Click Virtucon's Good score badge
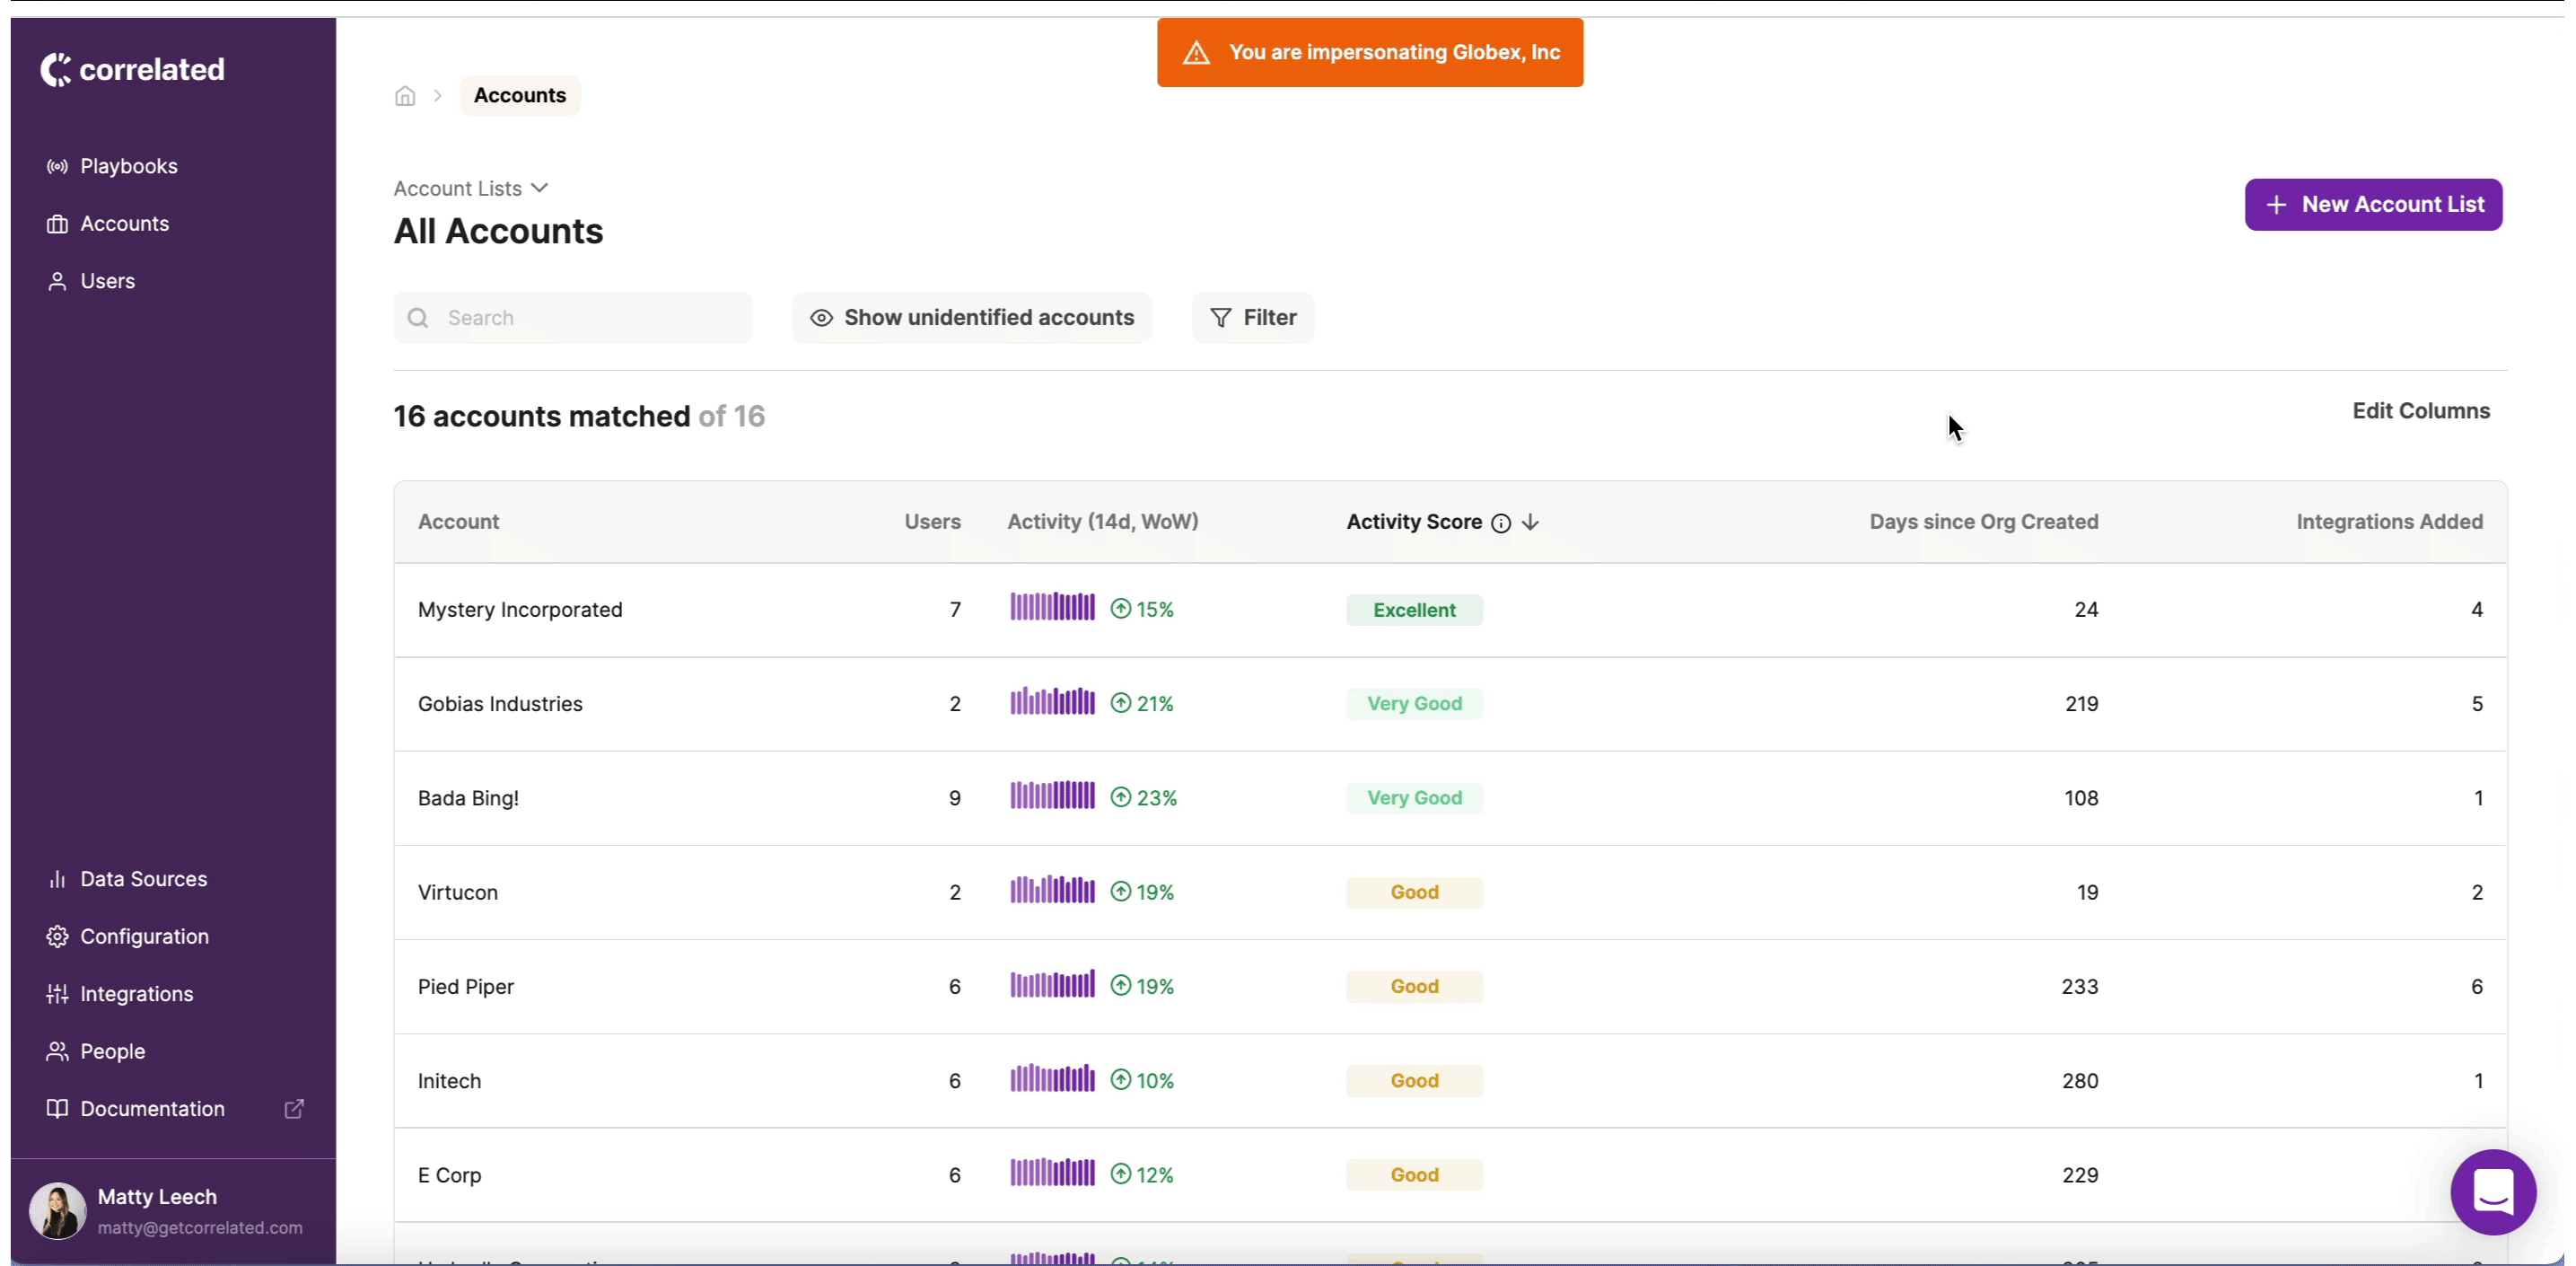 [x=1414, y=892]
